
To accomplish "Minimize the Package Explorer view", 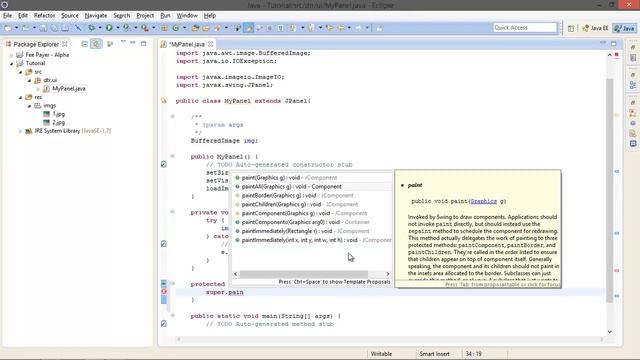I will [x=133, y=43].
